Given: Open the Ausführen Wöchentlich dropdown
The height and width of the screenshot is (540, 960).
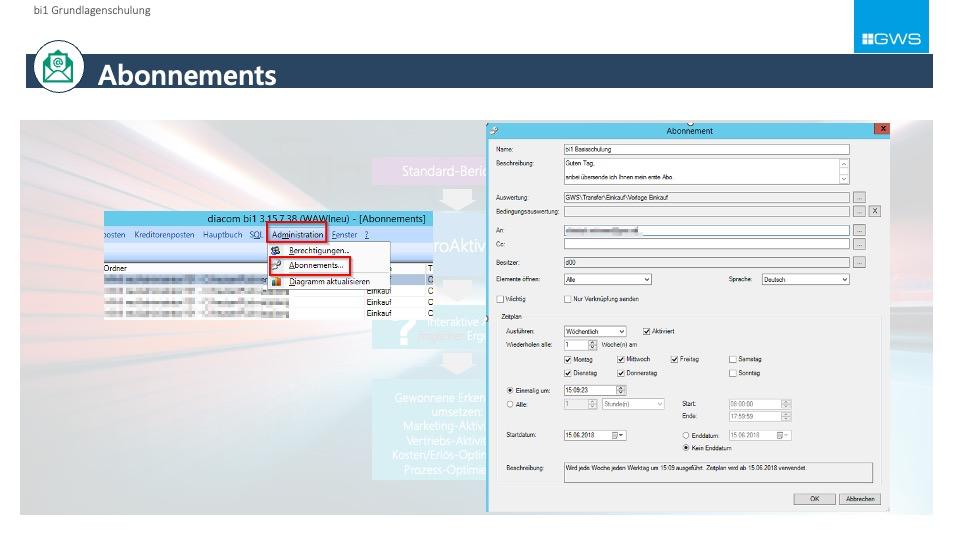Looking at the screenshot, I should [595, 331].
